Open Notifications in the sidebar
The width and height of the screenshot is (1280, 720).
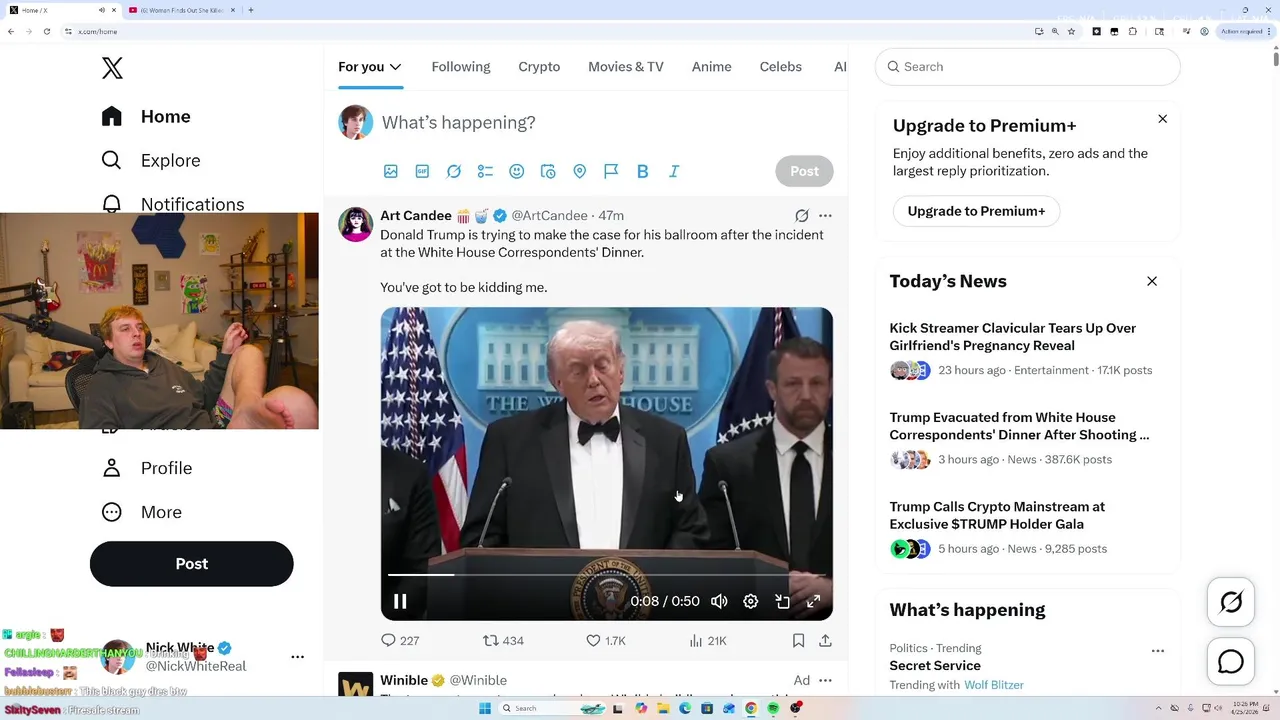[173, 203]
